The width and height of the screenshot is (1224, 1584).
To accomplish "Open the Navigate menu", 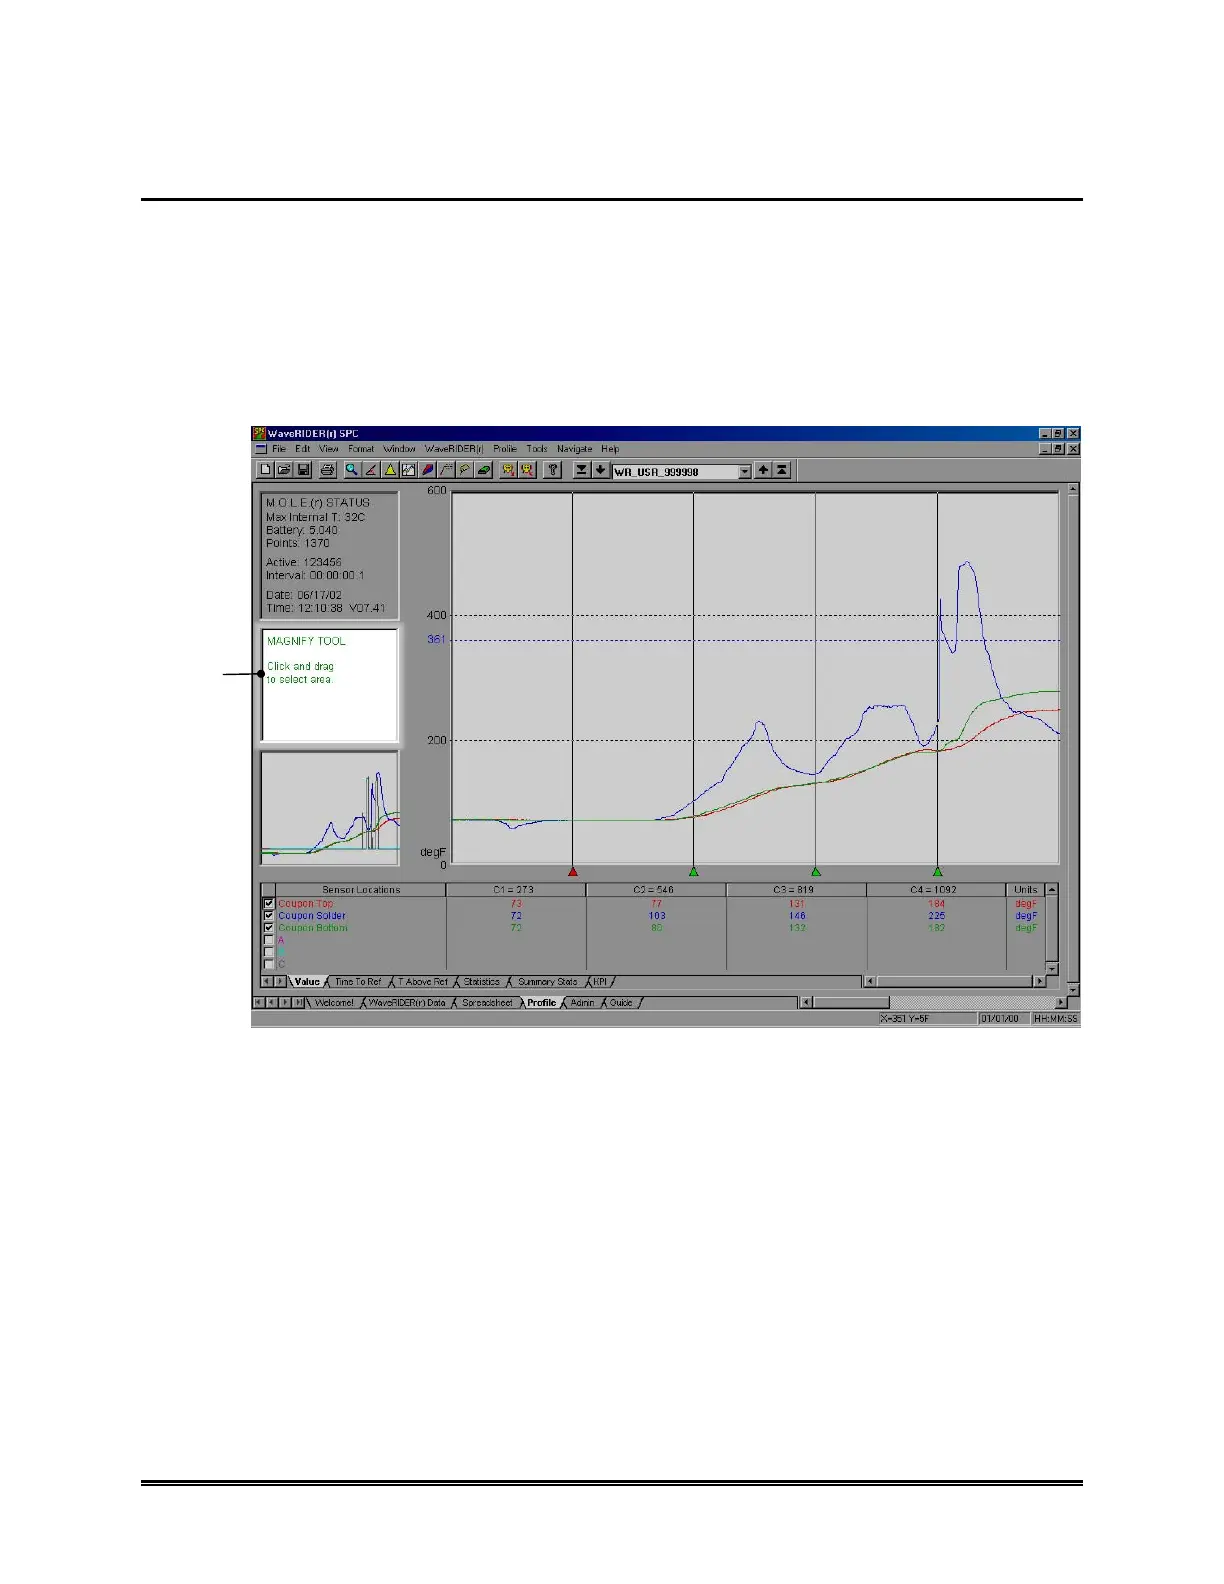I will (575, 449).
